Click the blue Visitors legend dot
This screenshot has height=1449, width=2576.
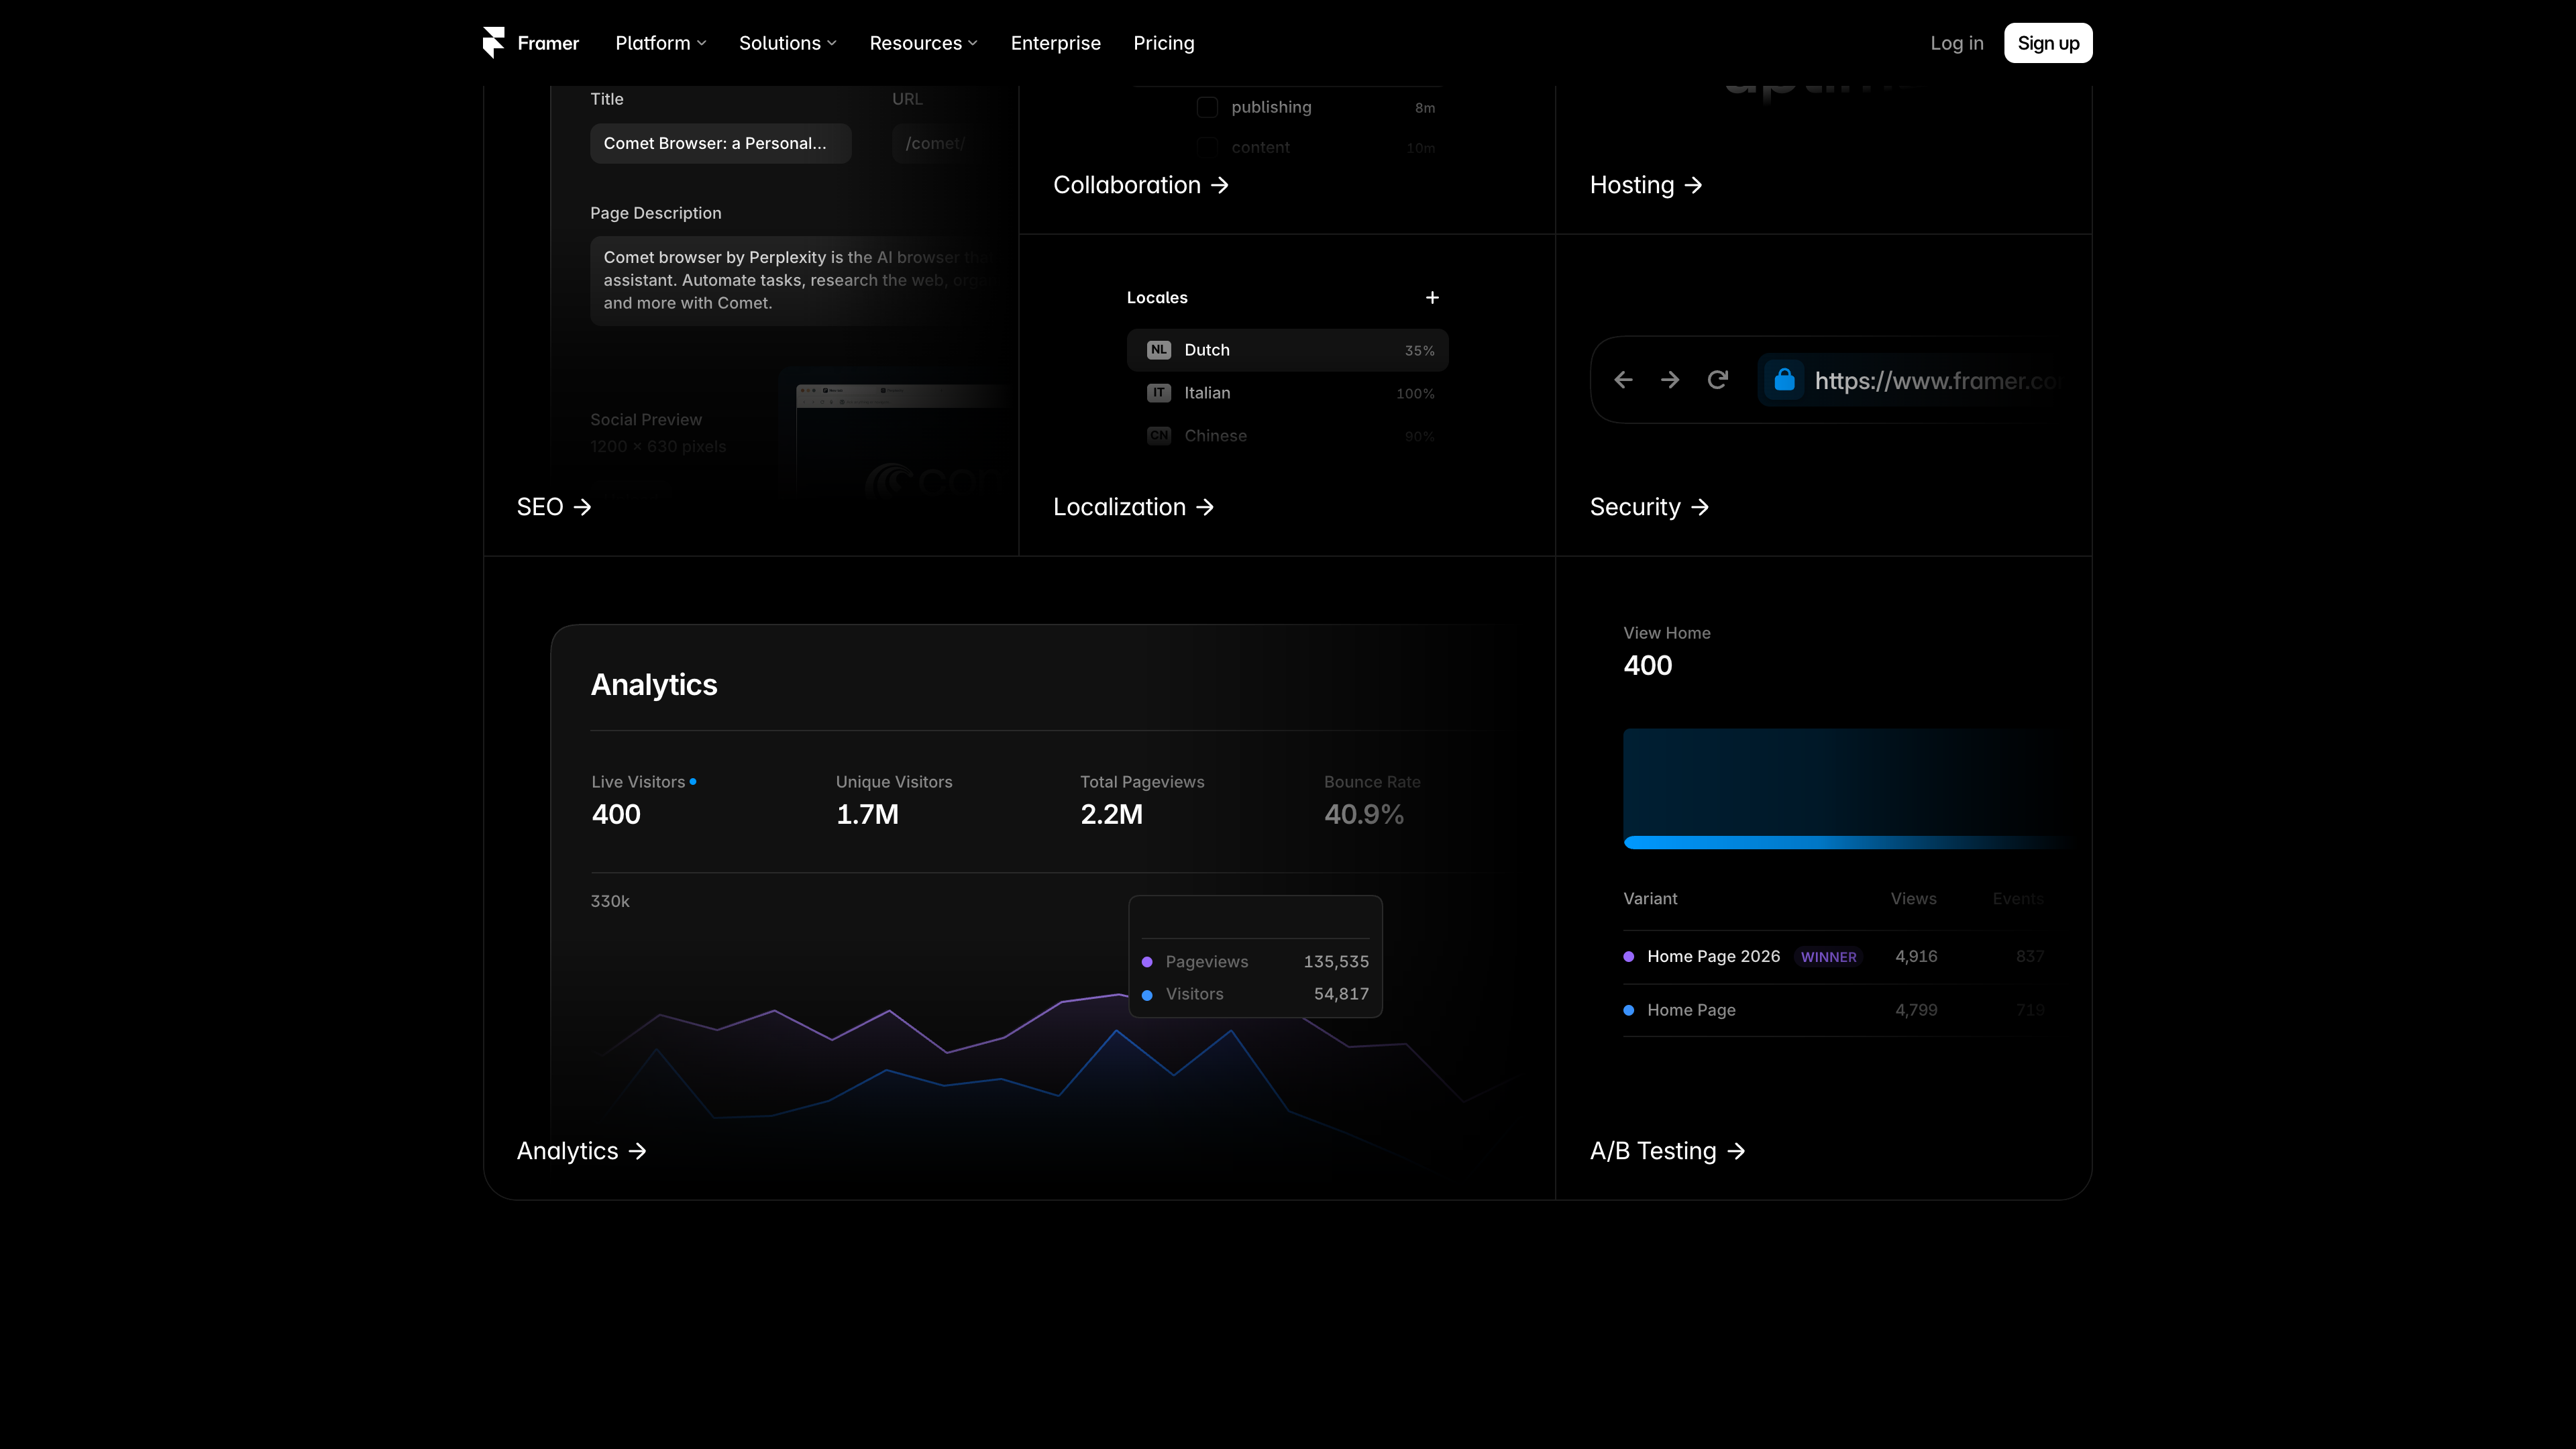(1147, 995)
